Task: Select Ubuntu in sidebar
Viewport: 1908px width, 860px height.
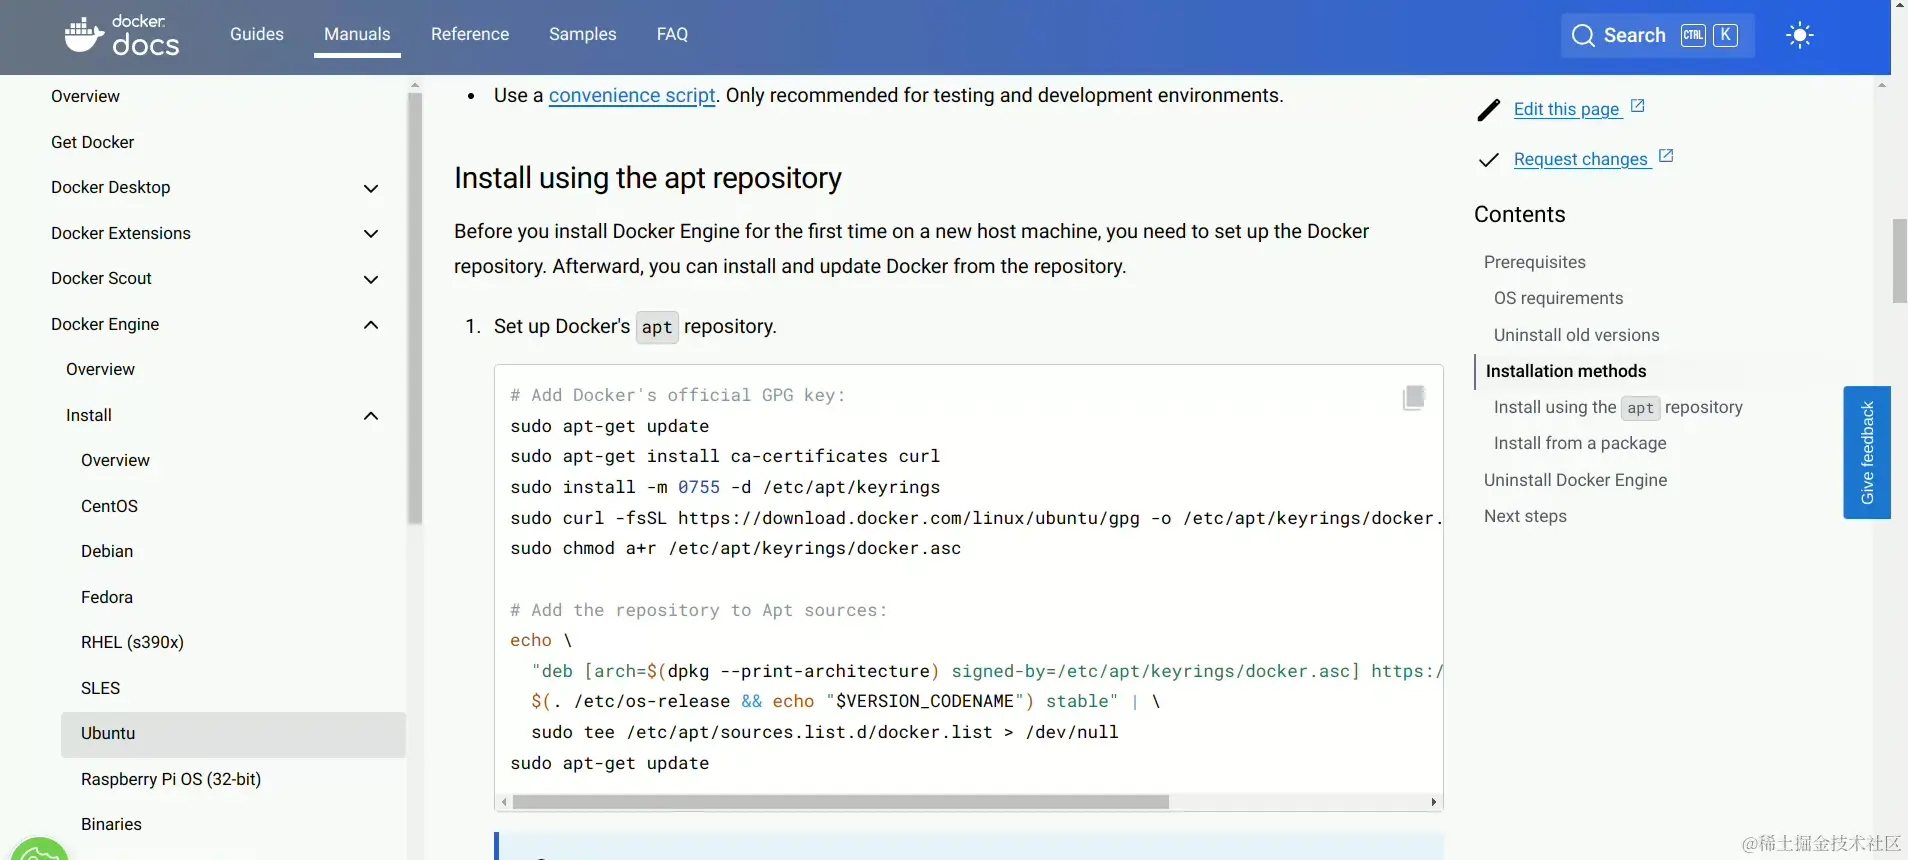Action: (x=233, y=734)
